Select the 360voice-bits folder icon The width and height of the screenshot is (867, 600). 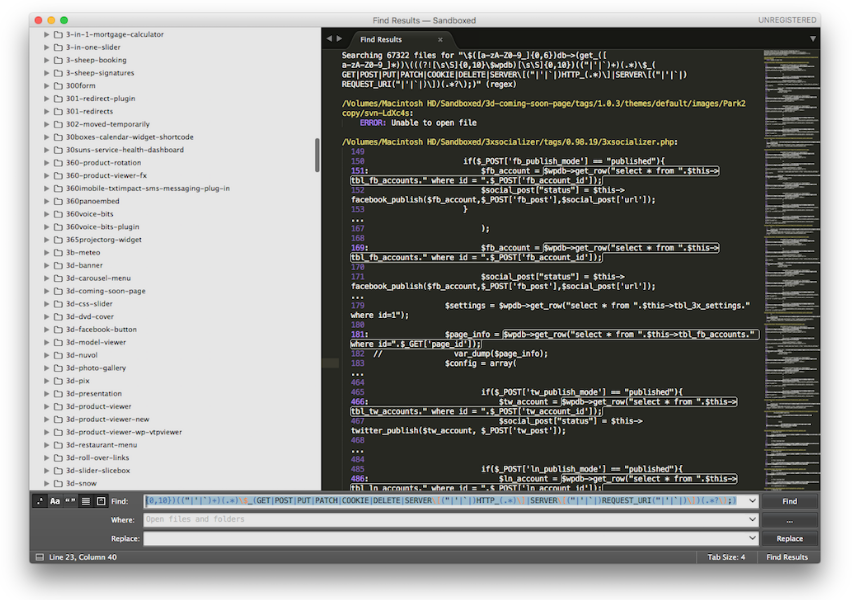click(58, 214)
